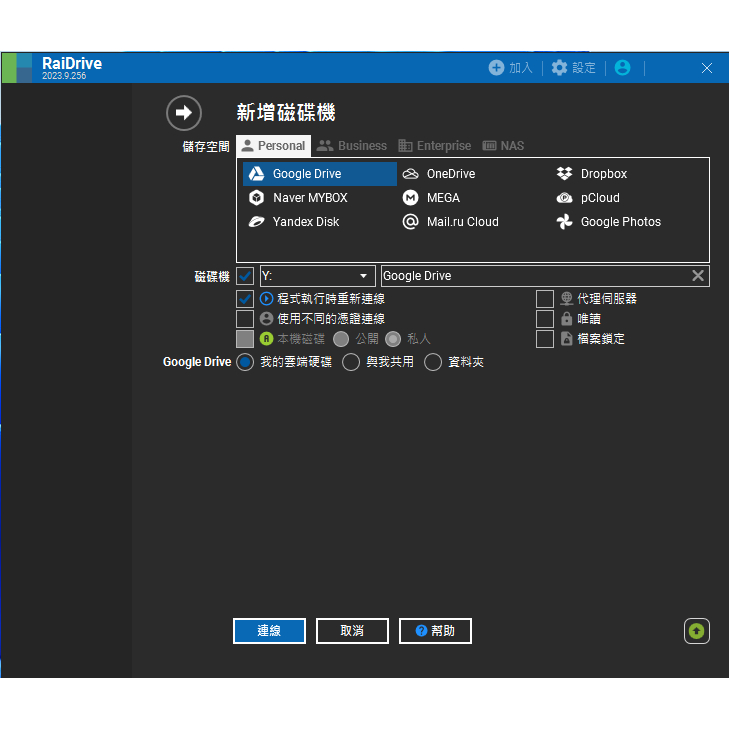Viewport: 729px width, 729px height.
Task: Select the Google Drive storage icon
Action: [256, 174]
